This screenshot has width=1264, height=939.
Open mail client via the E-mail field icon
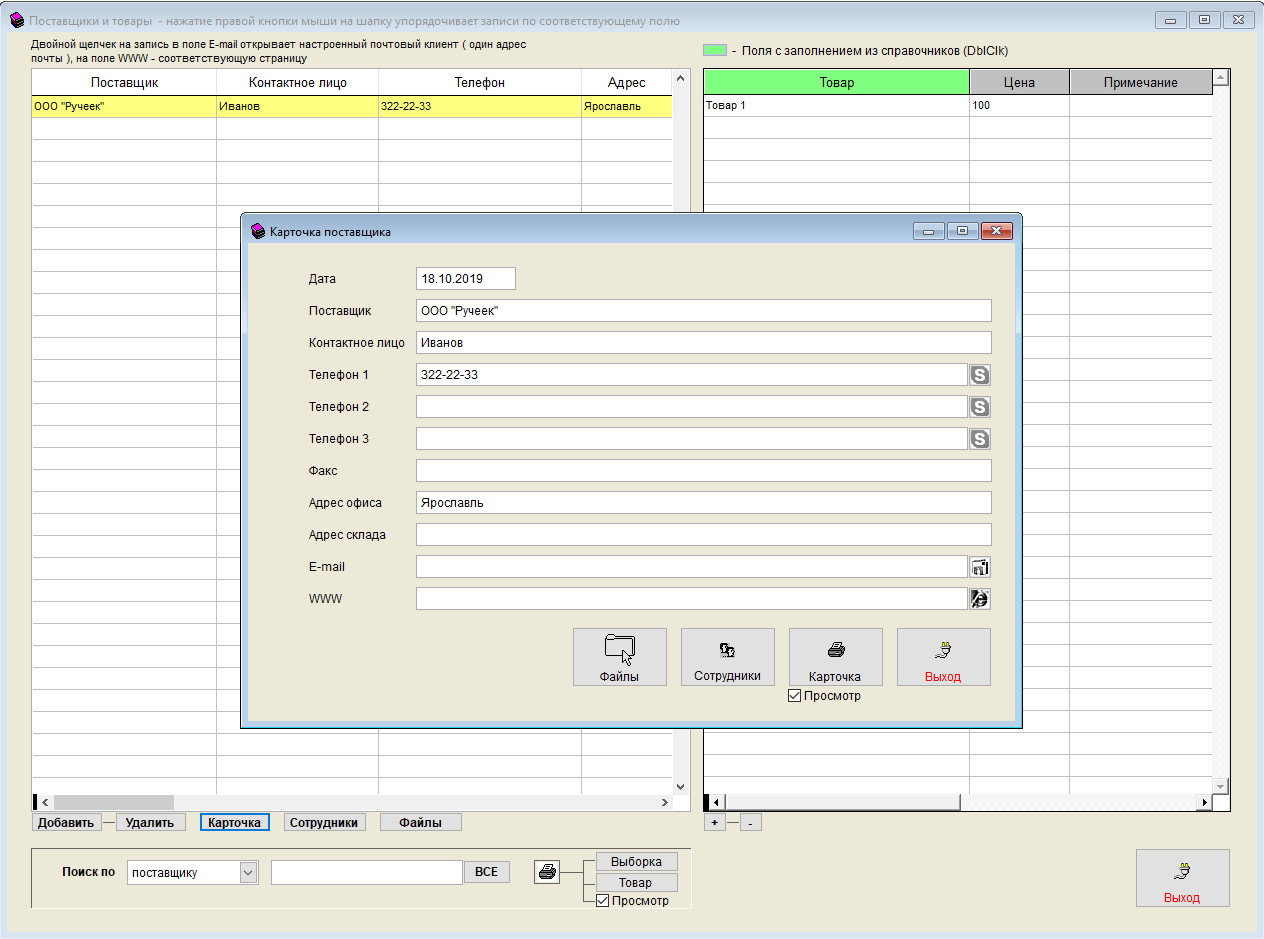coord(980,567)
